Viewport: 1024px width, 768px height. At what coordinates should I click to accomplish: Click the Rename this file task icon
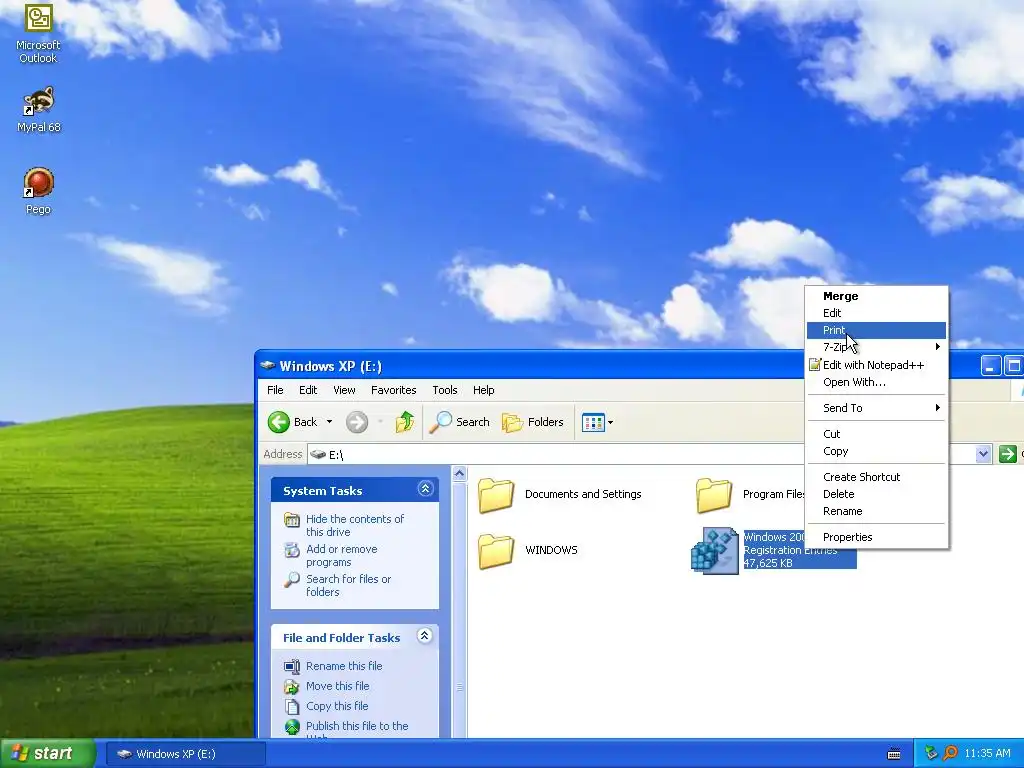(x=292, y=666)
